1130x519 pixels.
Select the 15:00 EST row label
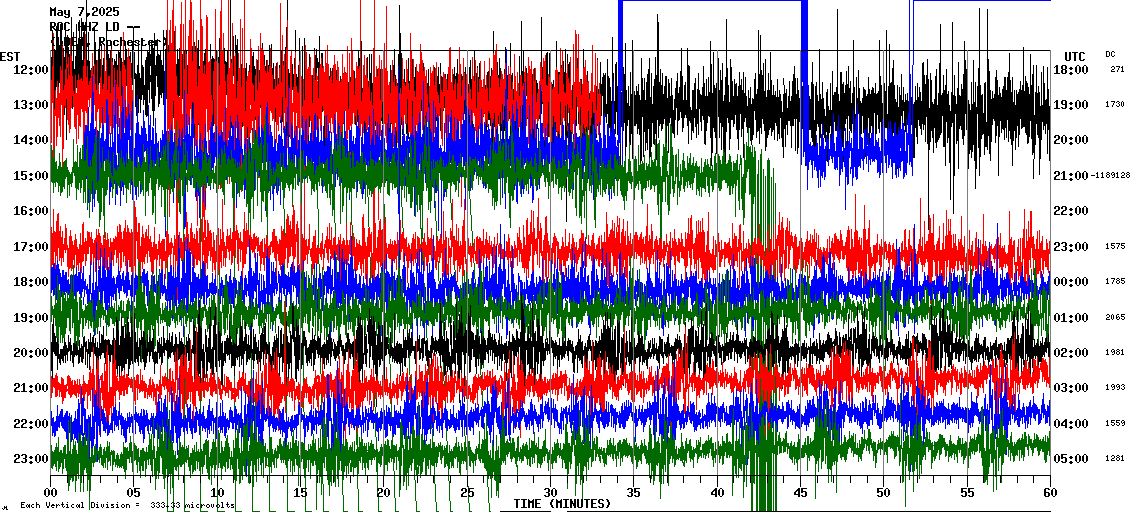pyautogui.click(x=30, y=176)
